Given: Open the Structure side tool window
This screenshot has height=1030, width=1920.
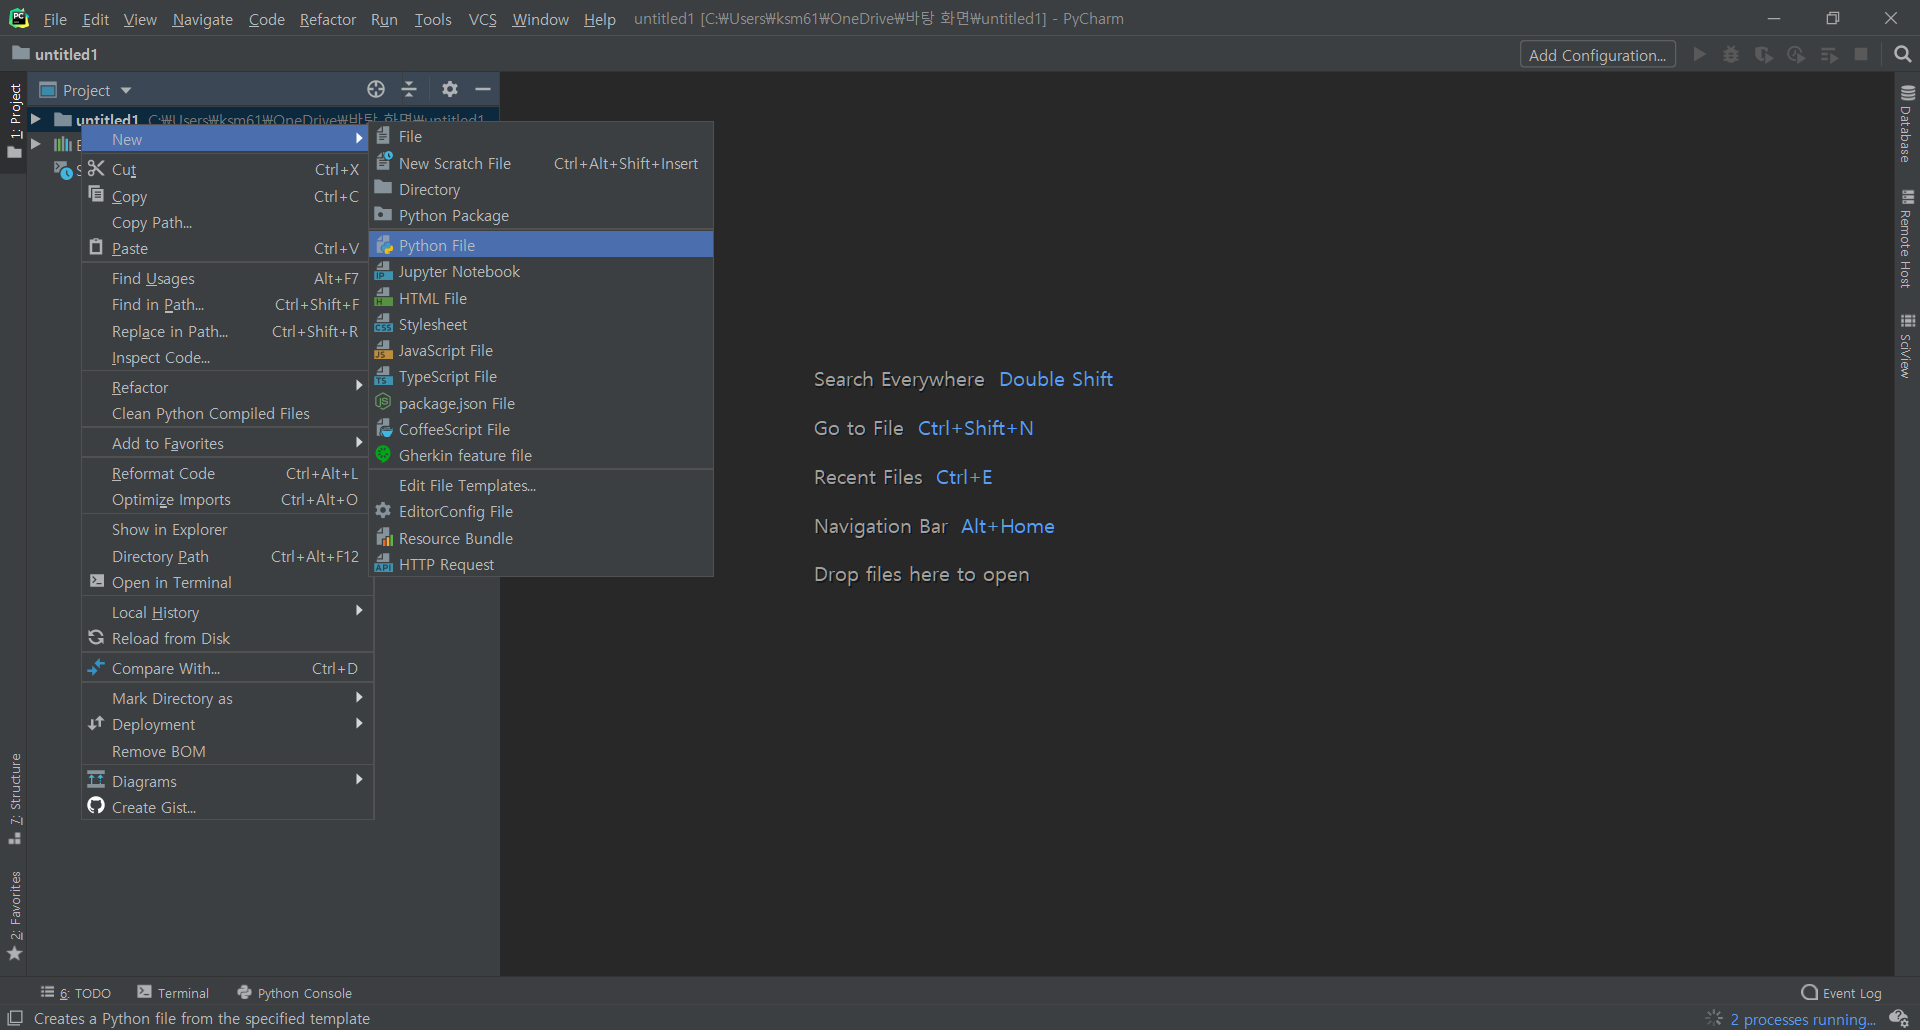Looking at the screenshot, I should [15, 798].
